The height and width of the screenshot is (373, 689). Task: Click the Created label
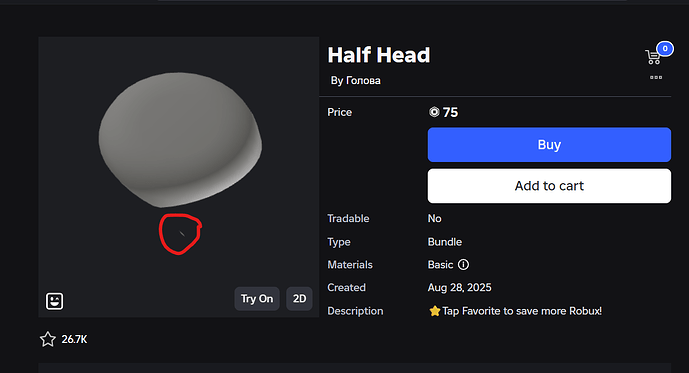click(346, 287)
